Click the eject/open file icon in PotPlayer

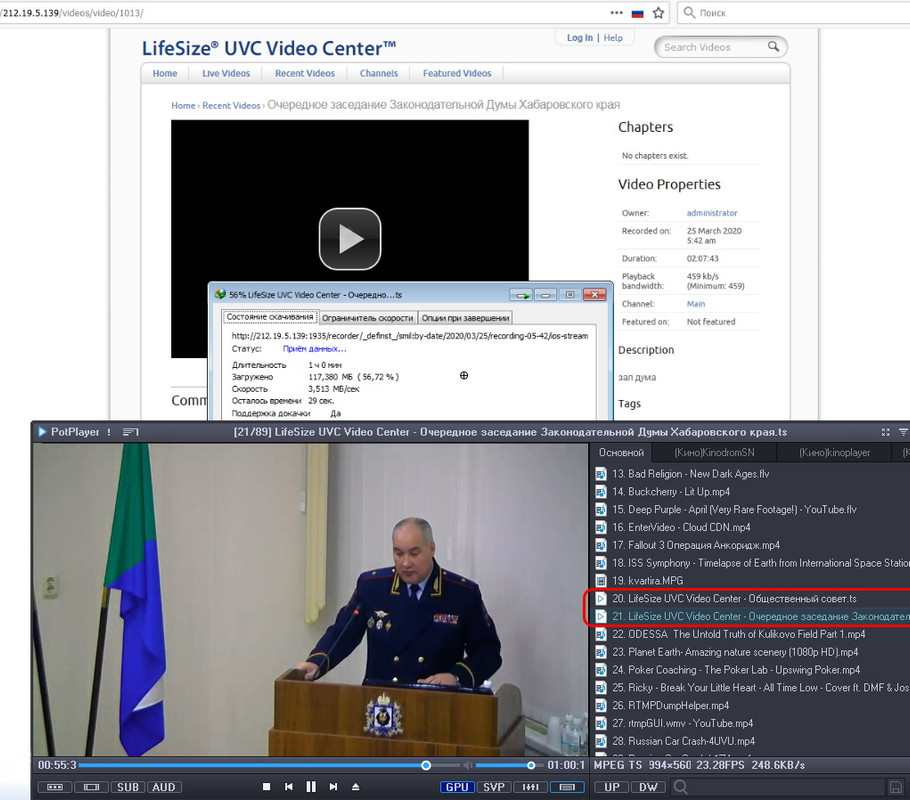[356, 787]
